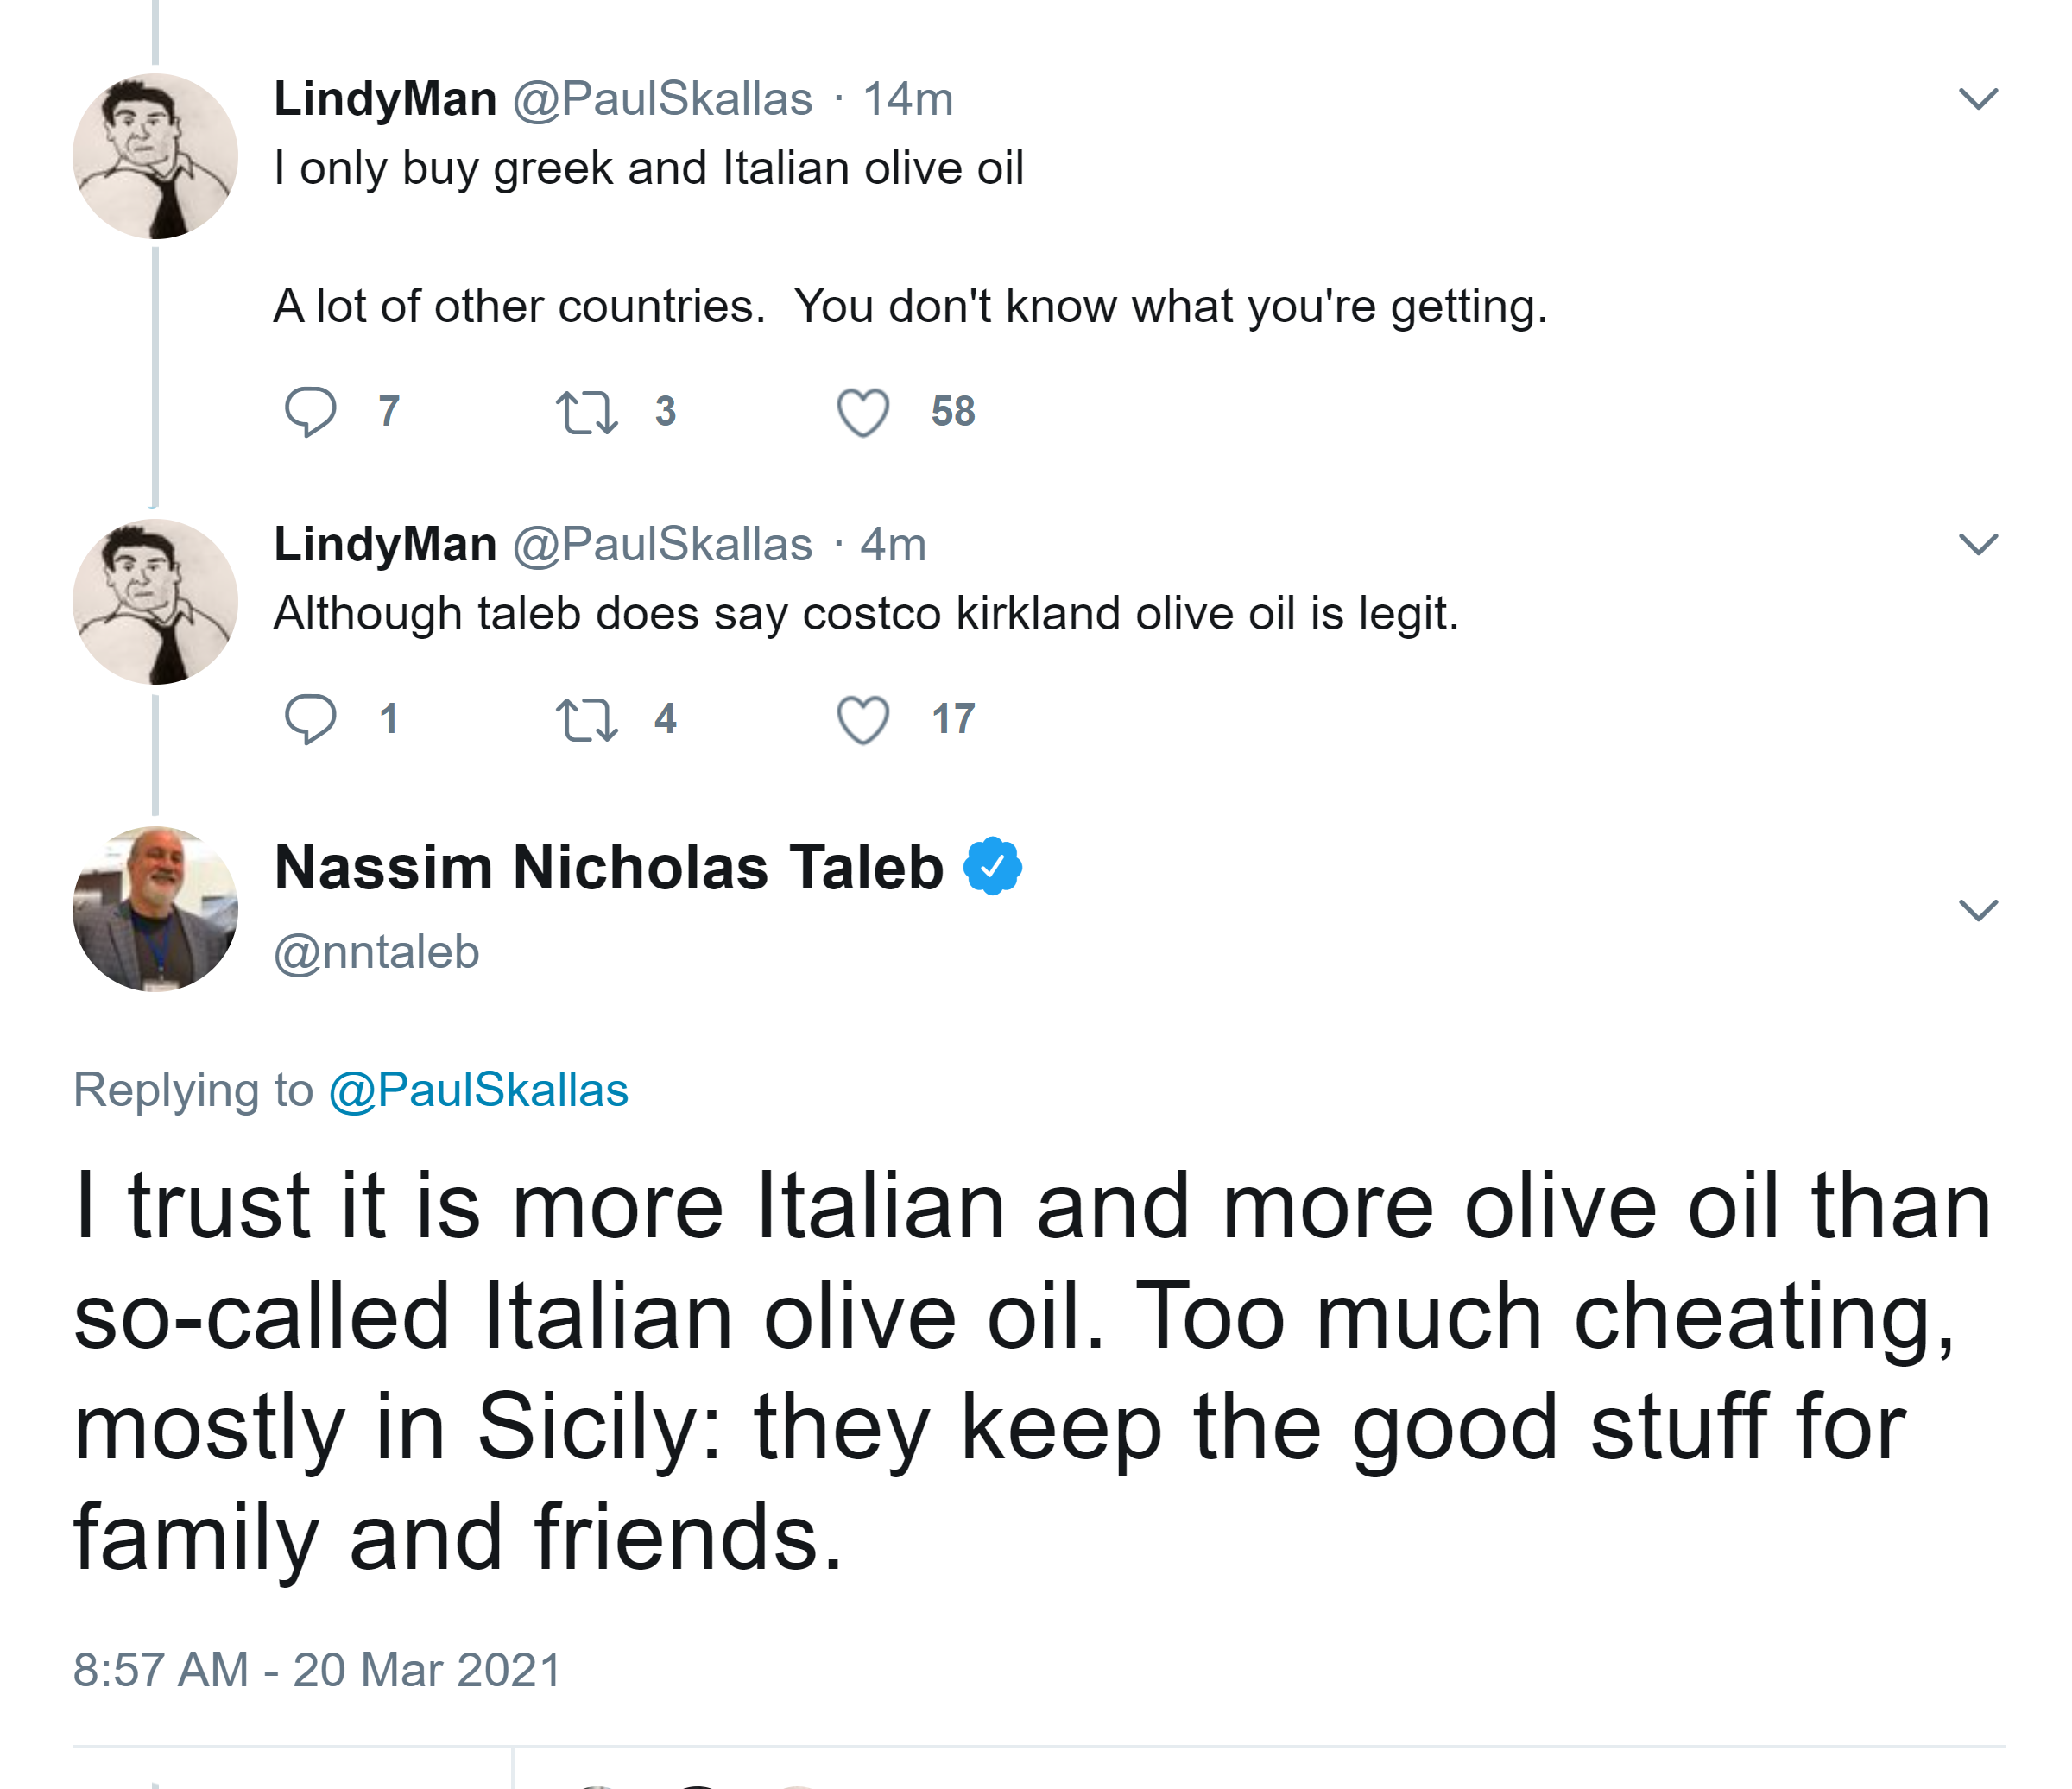Image resolution: width=2072 pixels, height=1789 pixels.
Task: Click the Nassim Nicholas Taleb display name
Action: click(x=609, y=866)
